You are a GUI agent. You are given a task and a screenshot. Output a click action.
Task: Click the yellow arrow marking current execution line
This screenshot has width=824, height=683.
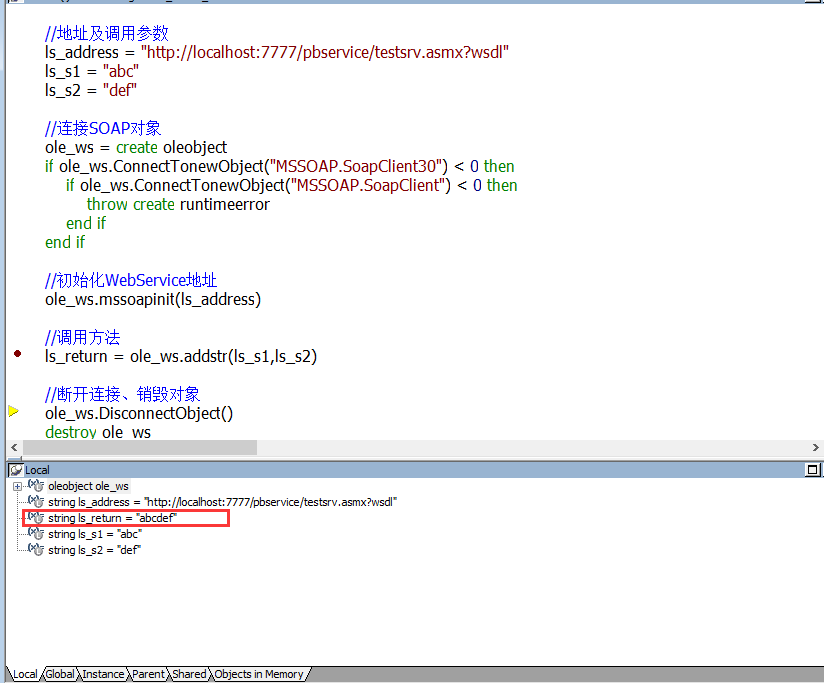click(x=14, y=409)
